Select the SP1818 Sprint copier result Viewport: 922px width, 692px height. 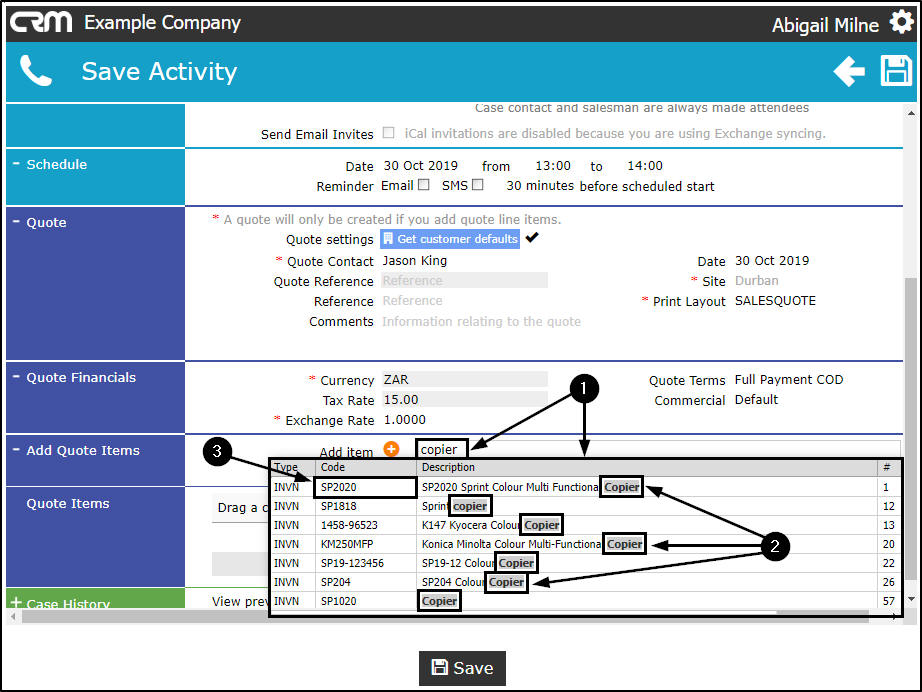pos(584,506)
